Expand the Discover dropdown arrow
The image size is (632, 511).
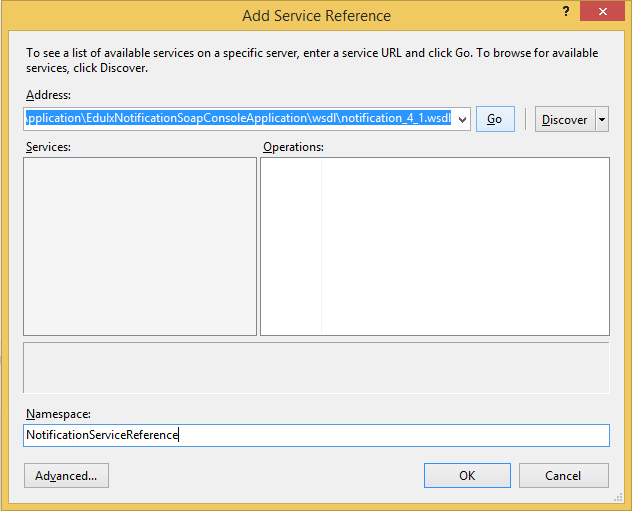(x=602, y=119)
